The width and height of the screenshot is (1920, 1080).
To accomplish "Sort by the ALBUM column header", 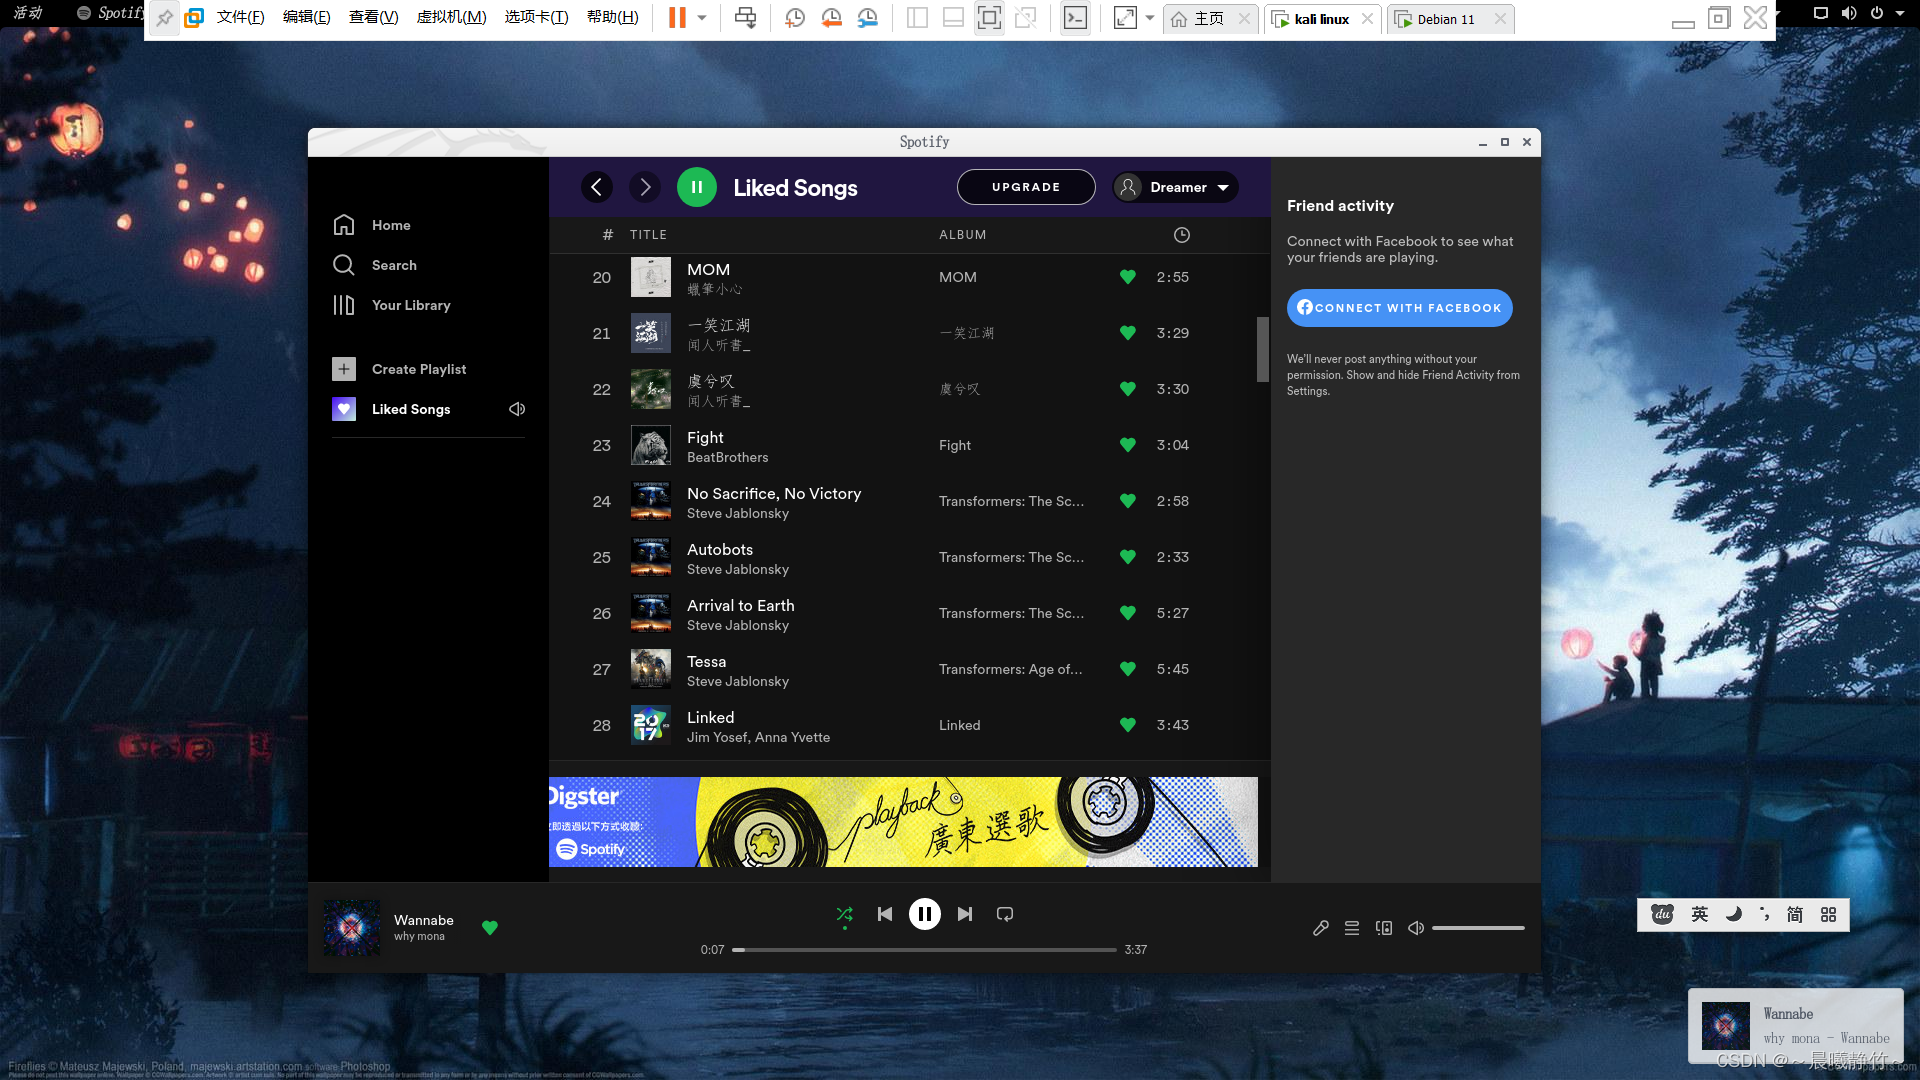I will pos(963,235).
